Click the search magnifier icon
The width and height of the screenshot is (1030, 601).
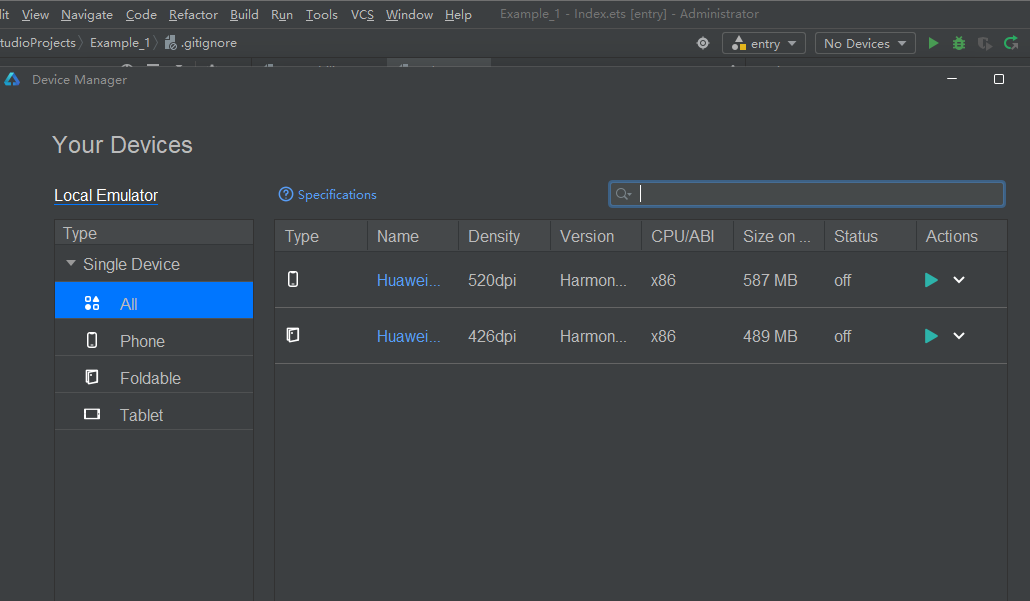(x=623, y=194)
